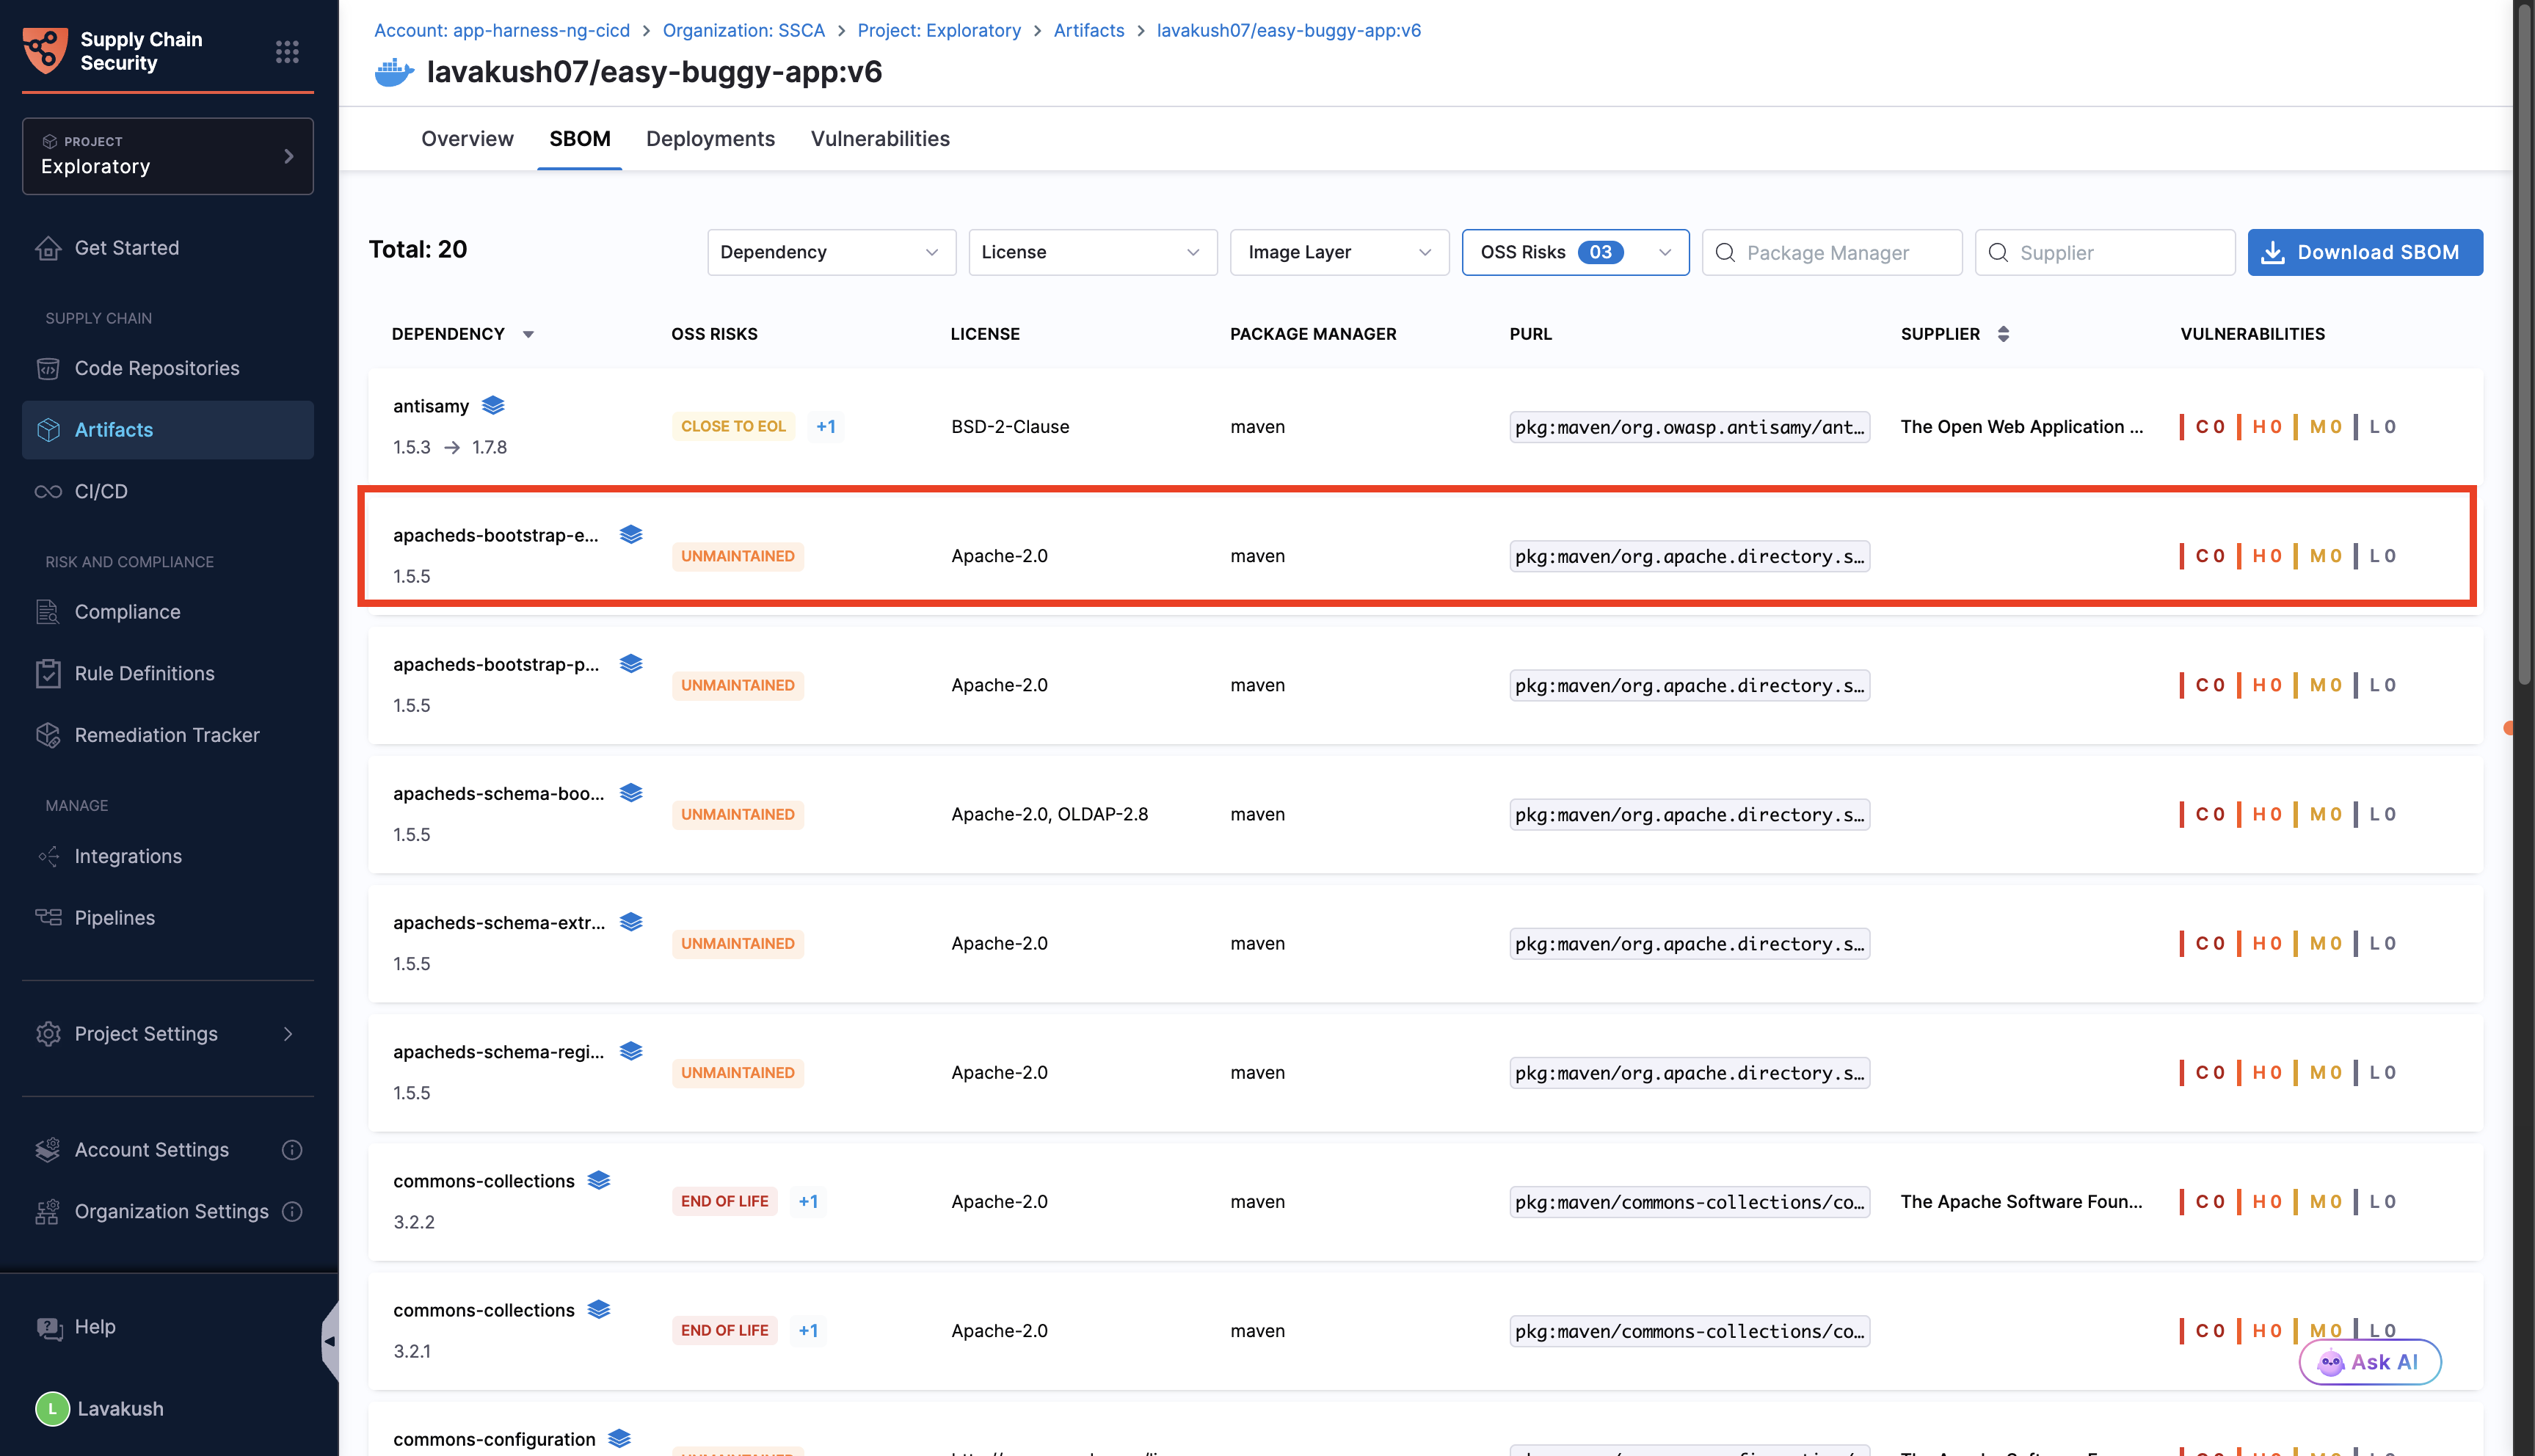This screenshot has width=2535, height=1456.
Task: Click the Supply Chain Security logo
Action: pos(46,50)
